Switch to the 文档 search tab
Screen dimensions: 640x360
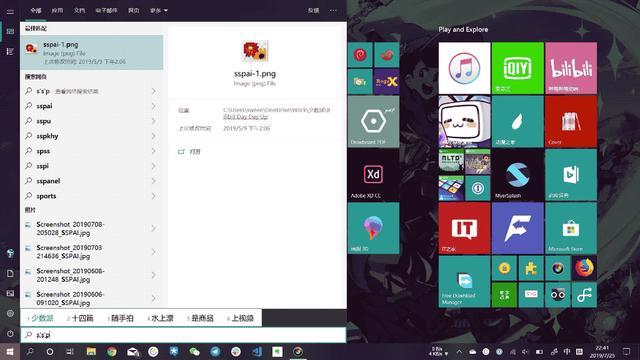point(79,10)
